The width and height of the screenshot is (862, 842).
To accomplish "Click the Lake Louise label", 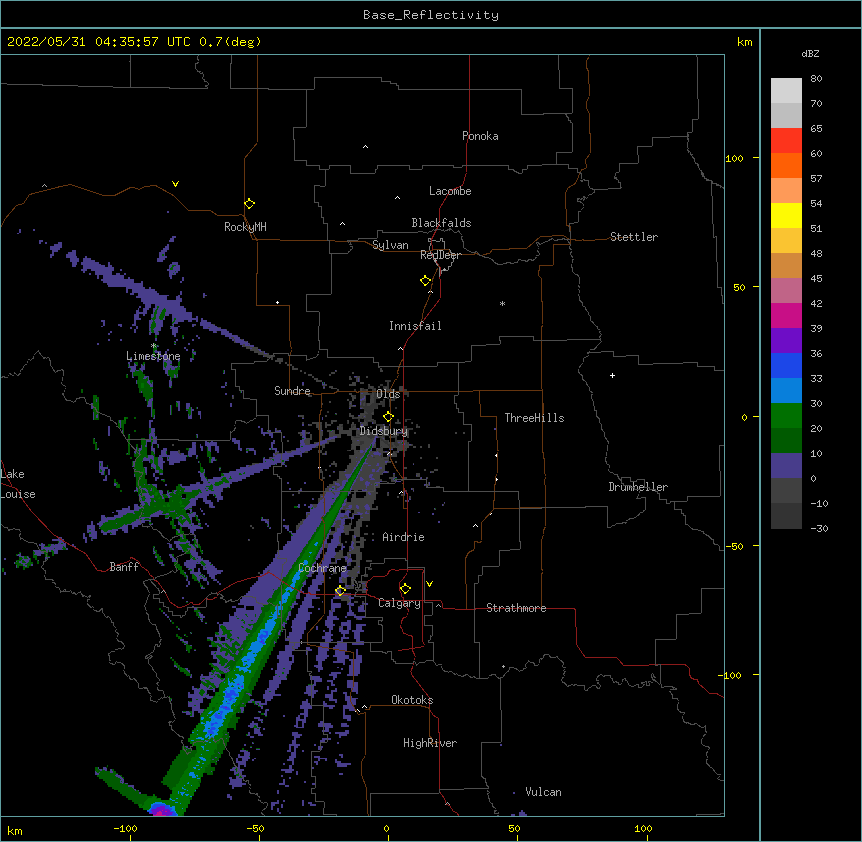I will pyautogui.click(x=18, y=484).
